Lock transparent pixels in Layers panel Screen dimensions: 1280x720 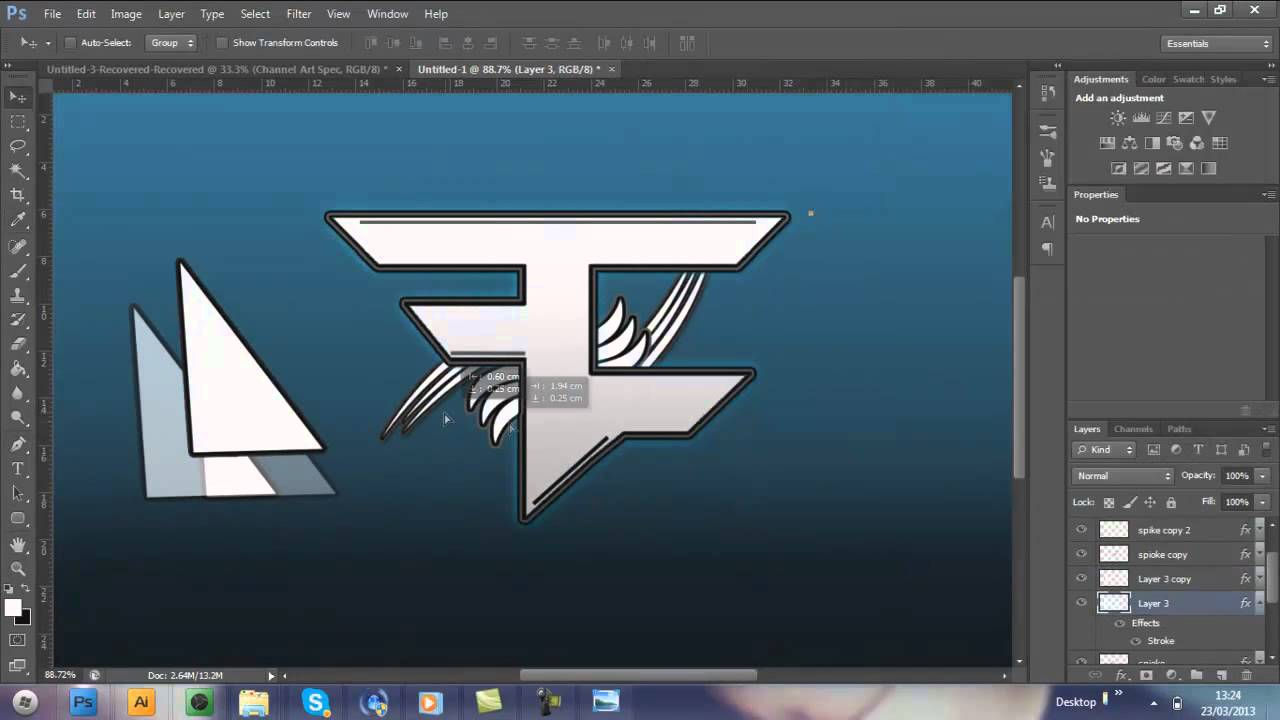[1108, 503]
